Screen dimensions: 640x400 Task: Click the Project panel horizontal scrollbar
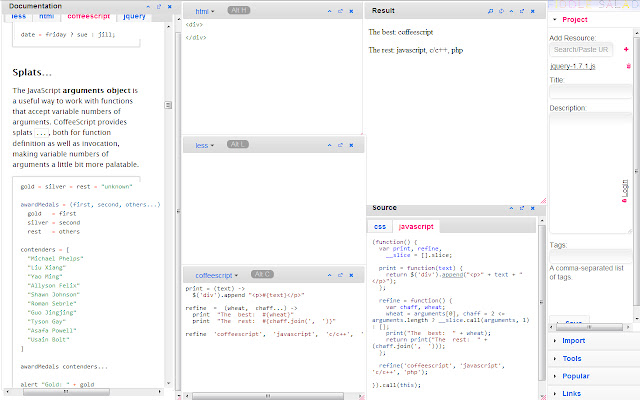(589, 327)
